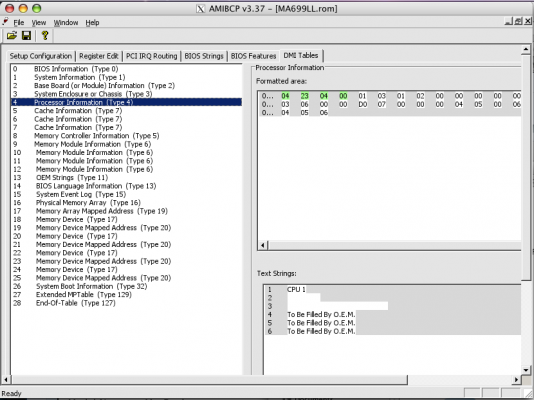This screenshot has width=534, height=400.
Task: Select Memory Device entry number 20
Action: (x=126, y=236)
